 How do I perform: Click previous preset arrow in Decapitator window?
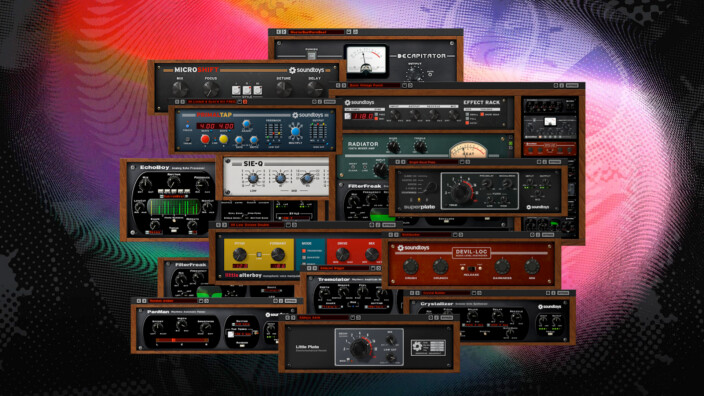(x=278, y=32)
